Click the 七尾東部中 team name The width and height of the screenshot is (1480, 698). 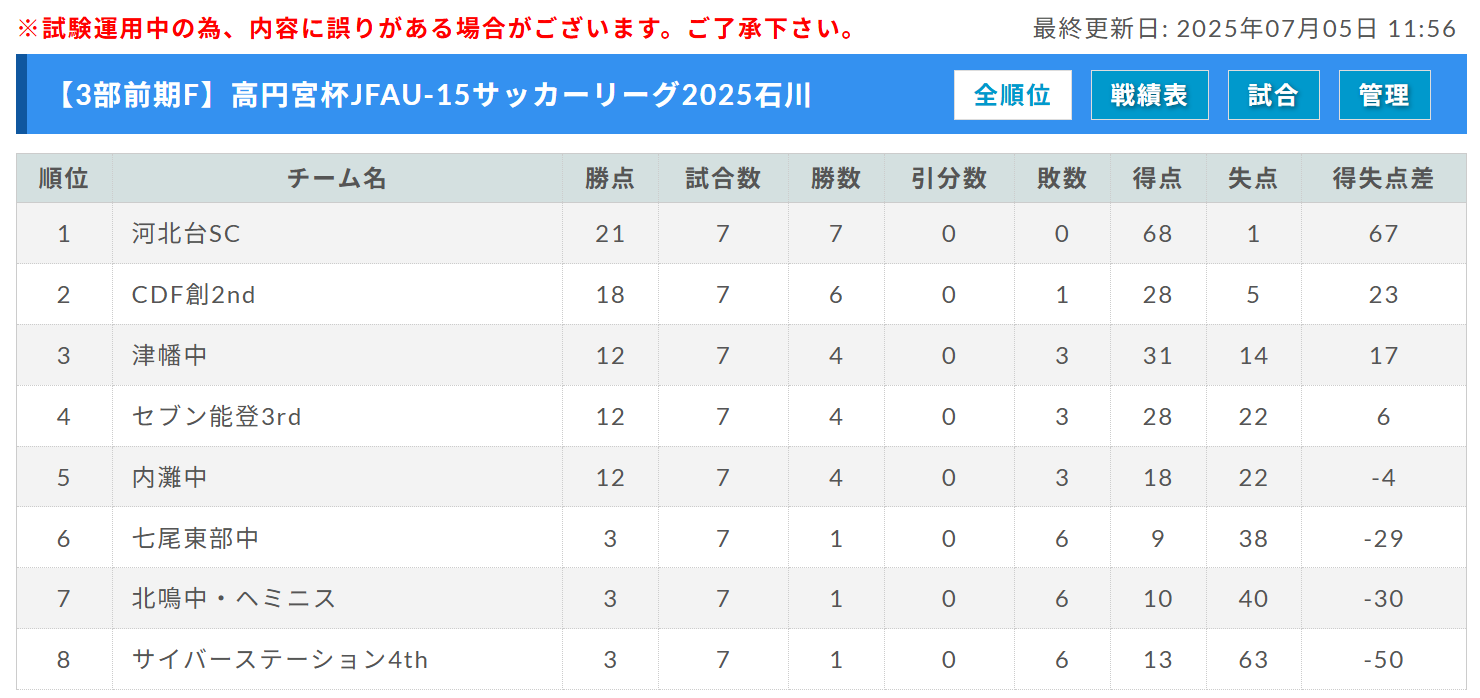point(195,538)
